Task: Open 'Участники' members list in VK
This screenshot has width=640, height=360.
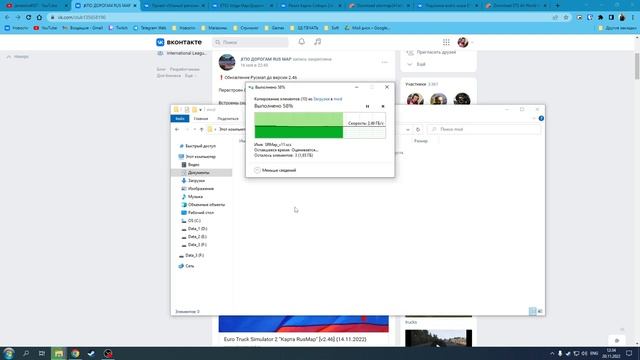Action: [x=422, y=84]
